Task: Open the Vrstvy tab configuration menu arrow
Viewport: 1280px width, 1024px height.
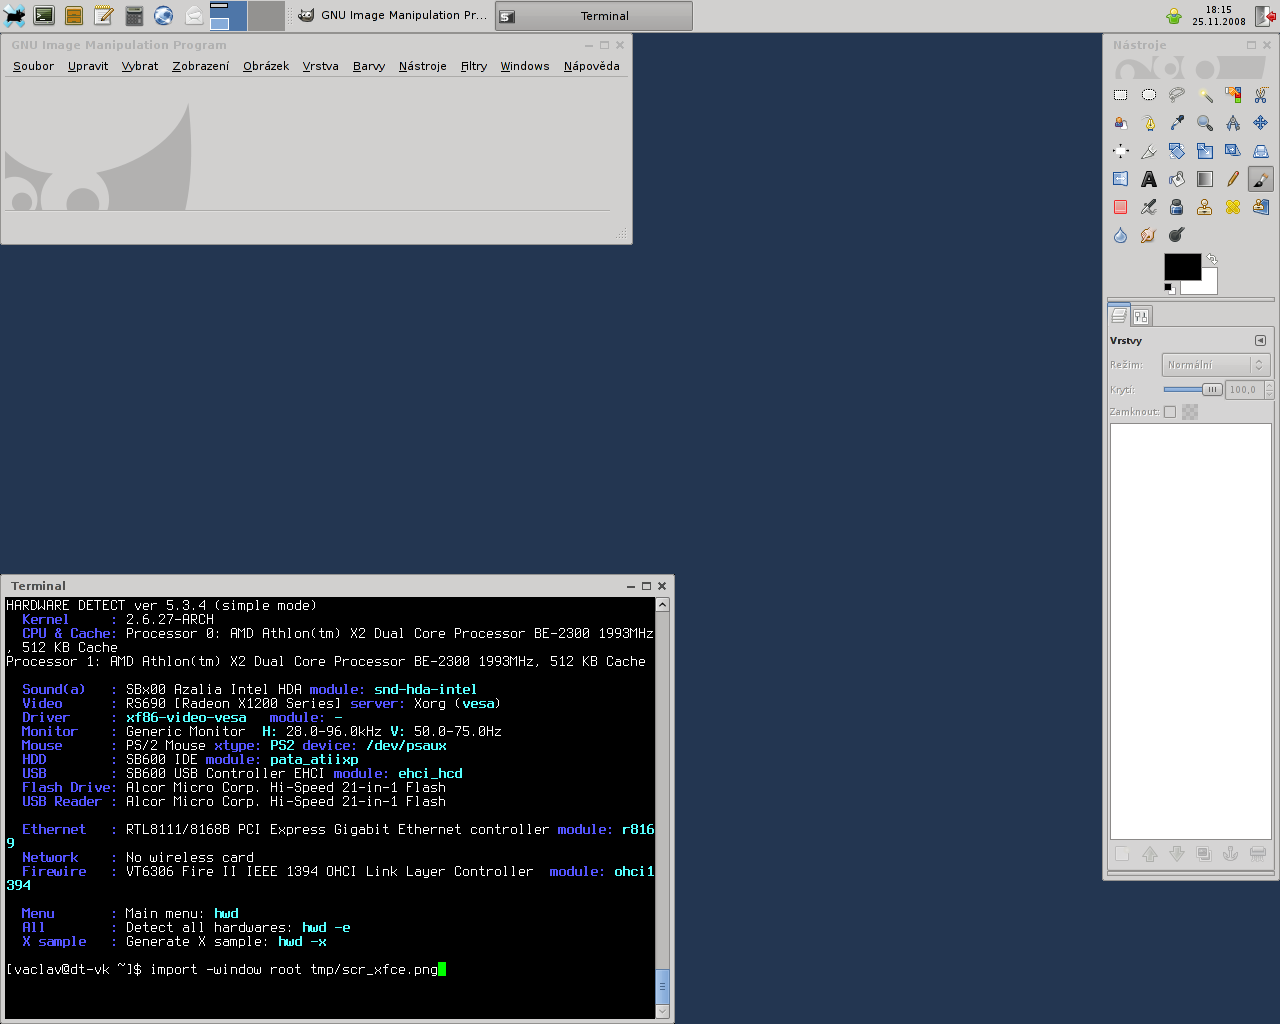Action: [1260, 340]
